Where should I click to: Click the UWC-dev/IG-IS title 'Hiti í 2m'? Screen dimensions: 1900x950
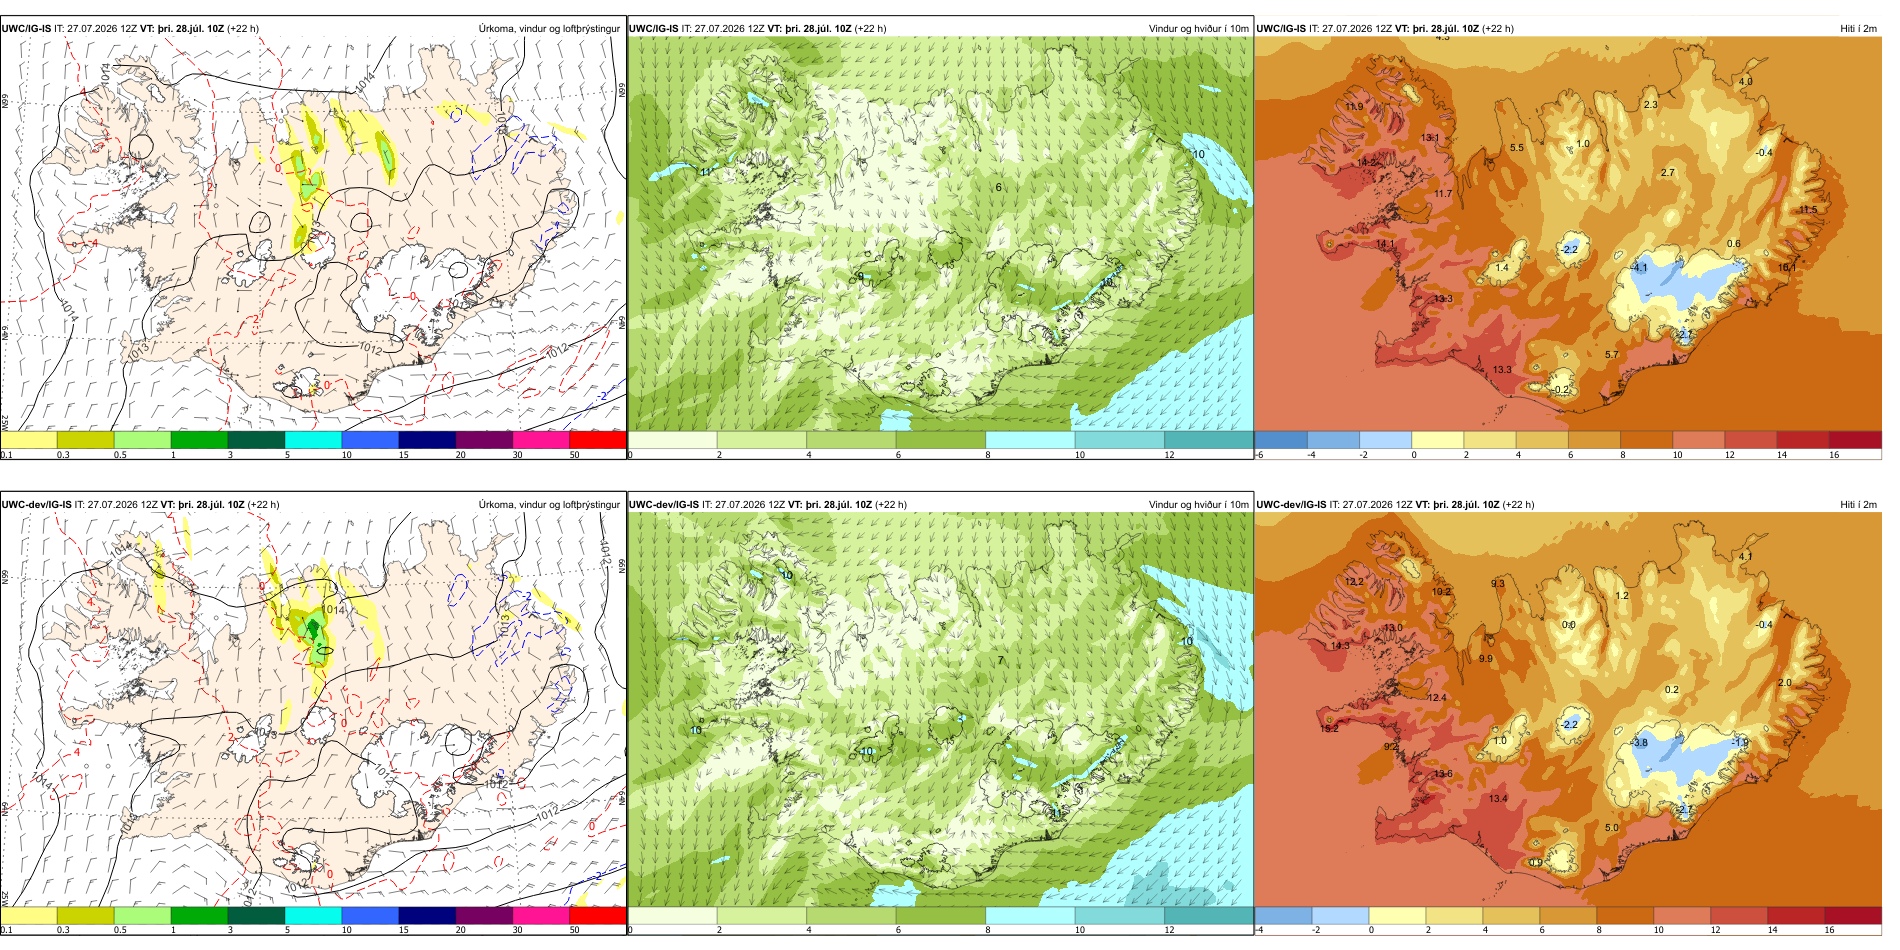[x=1859, y=505]
